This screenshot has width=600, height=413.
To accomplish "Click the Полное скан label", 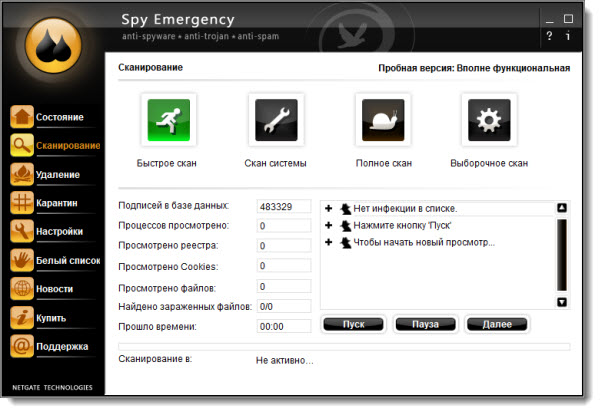I will 384,163.
